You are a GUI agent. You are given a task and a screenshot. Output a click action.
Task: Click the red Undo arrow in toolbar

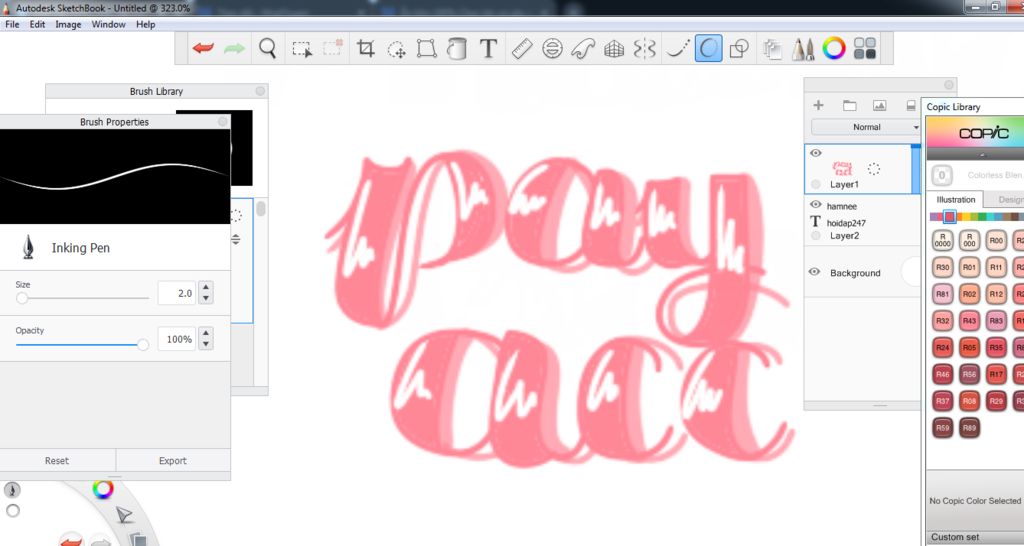(203, 48)
